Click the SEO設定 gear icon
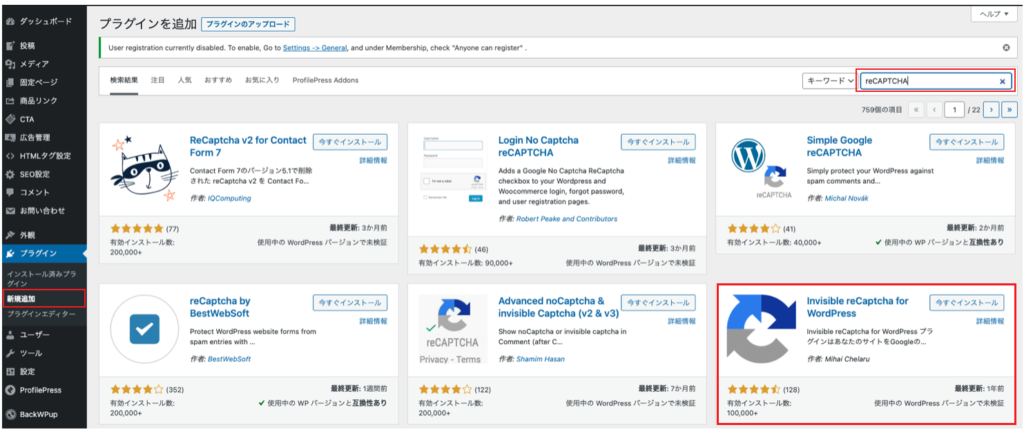1024x434 pixels. [x=10, y=175]
